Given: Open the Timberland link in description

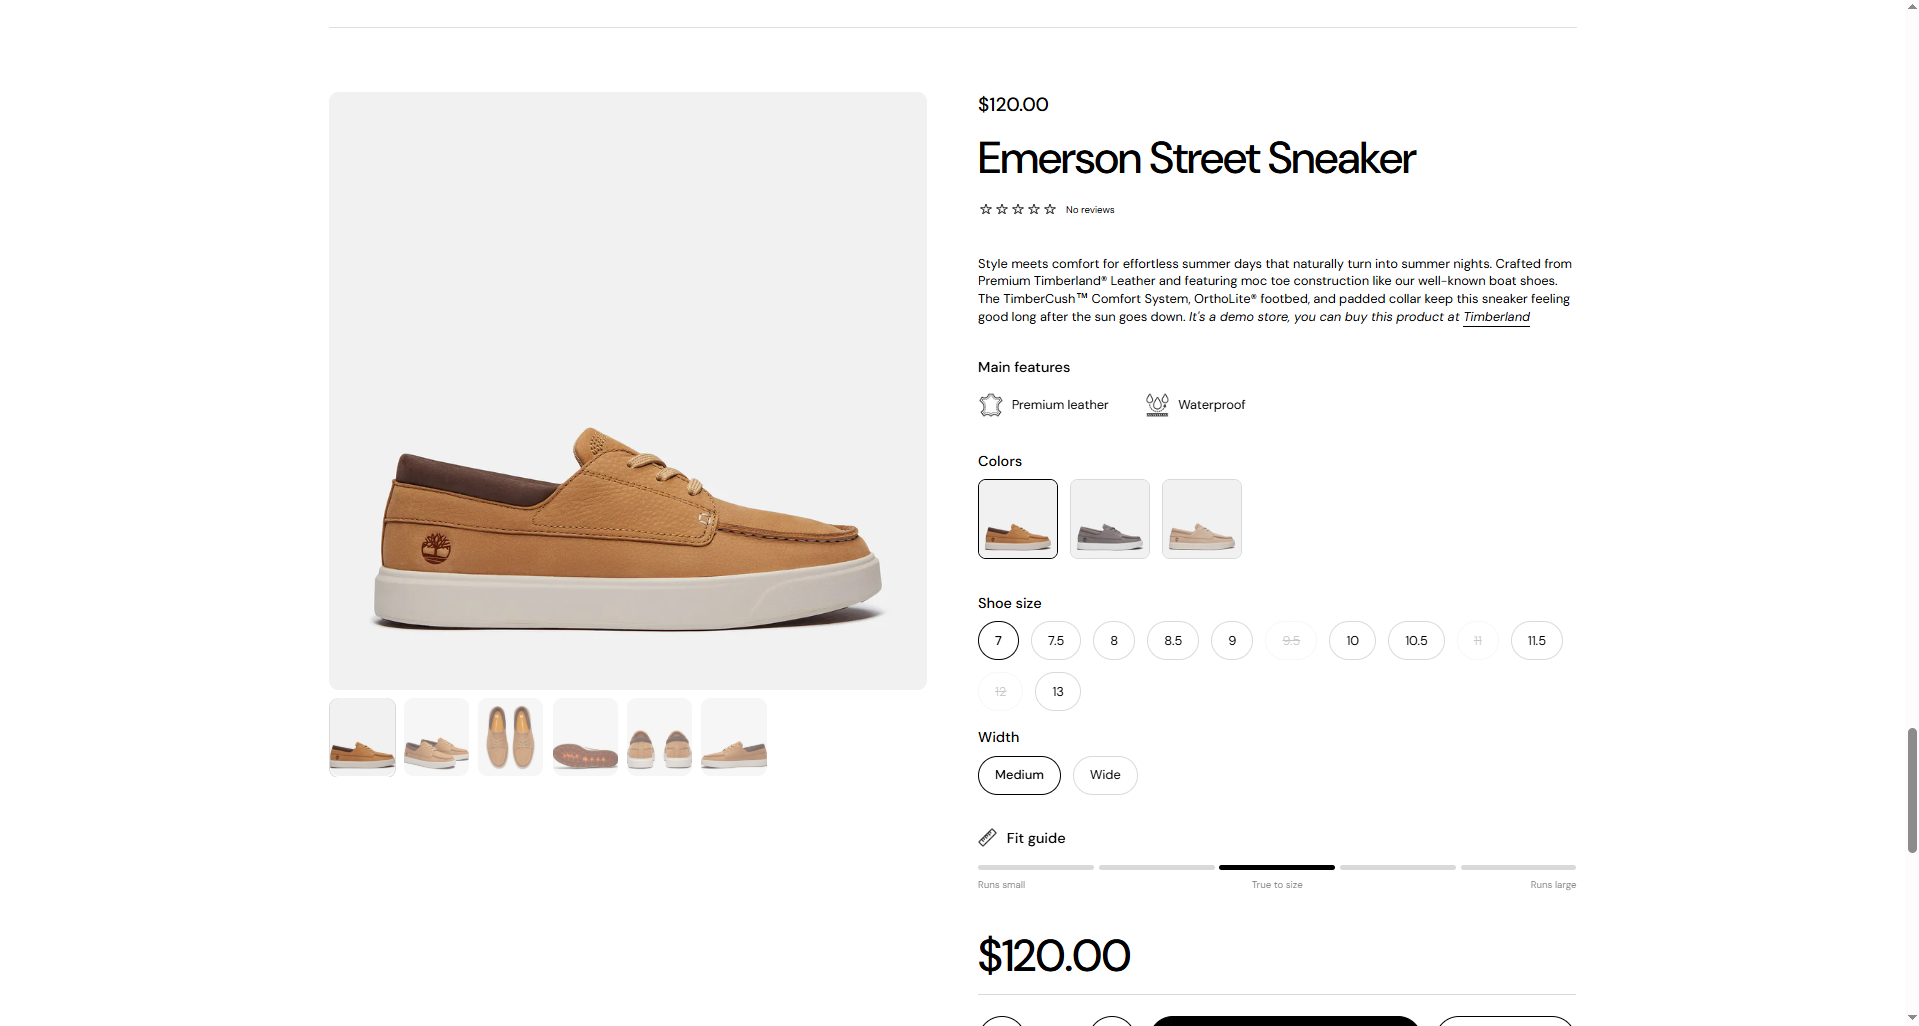Looking at the screenshot, I should (x=1496, y=317).
